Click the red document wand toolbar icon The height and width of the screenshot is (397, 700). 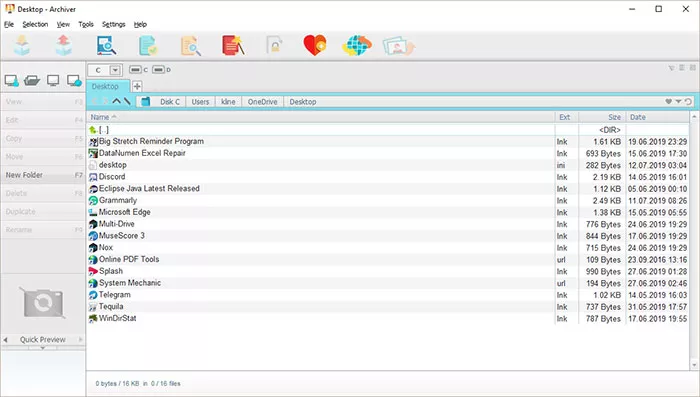click(x=233, y=46)
